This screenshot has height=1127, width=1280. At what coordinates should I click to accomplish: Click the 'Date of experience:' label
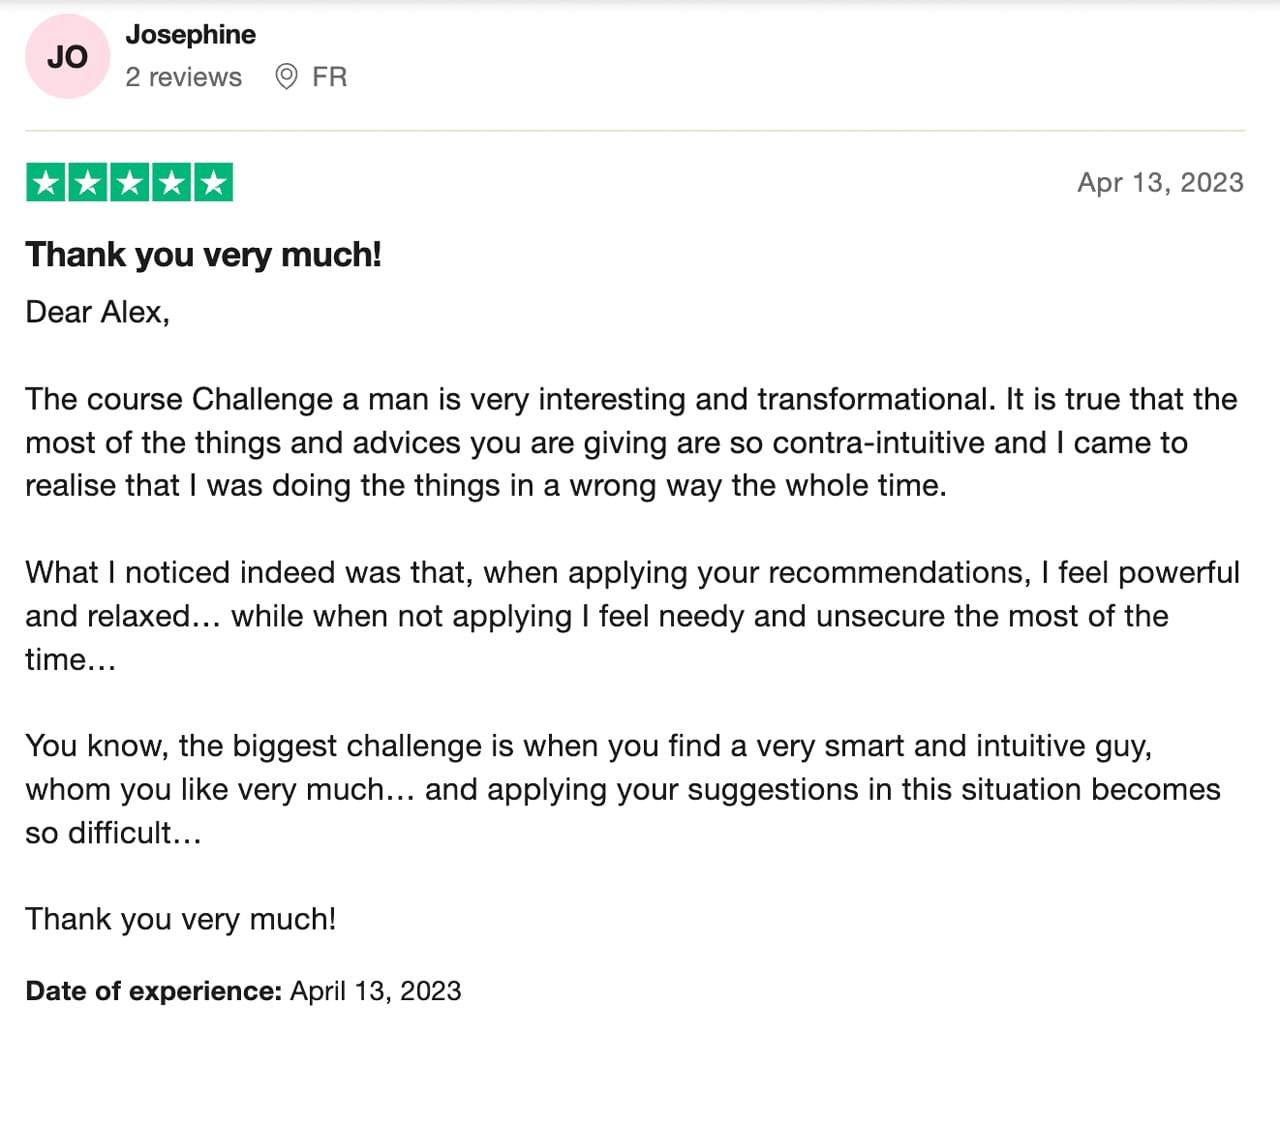154,991
